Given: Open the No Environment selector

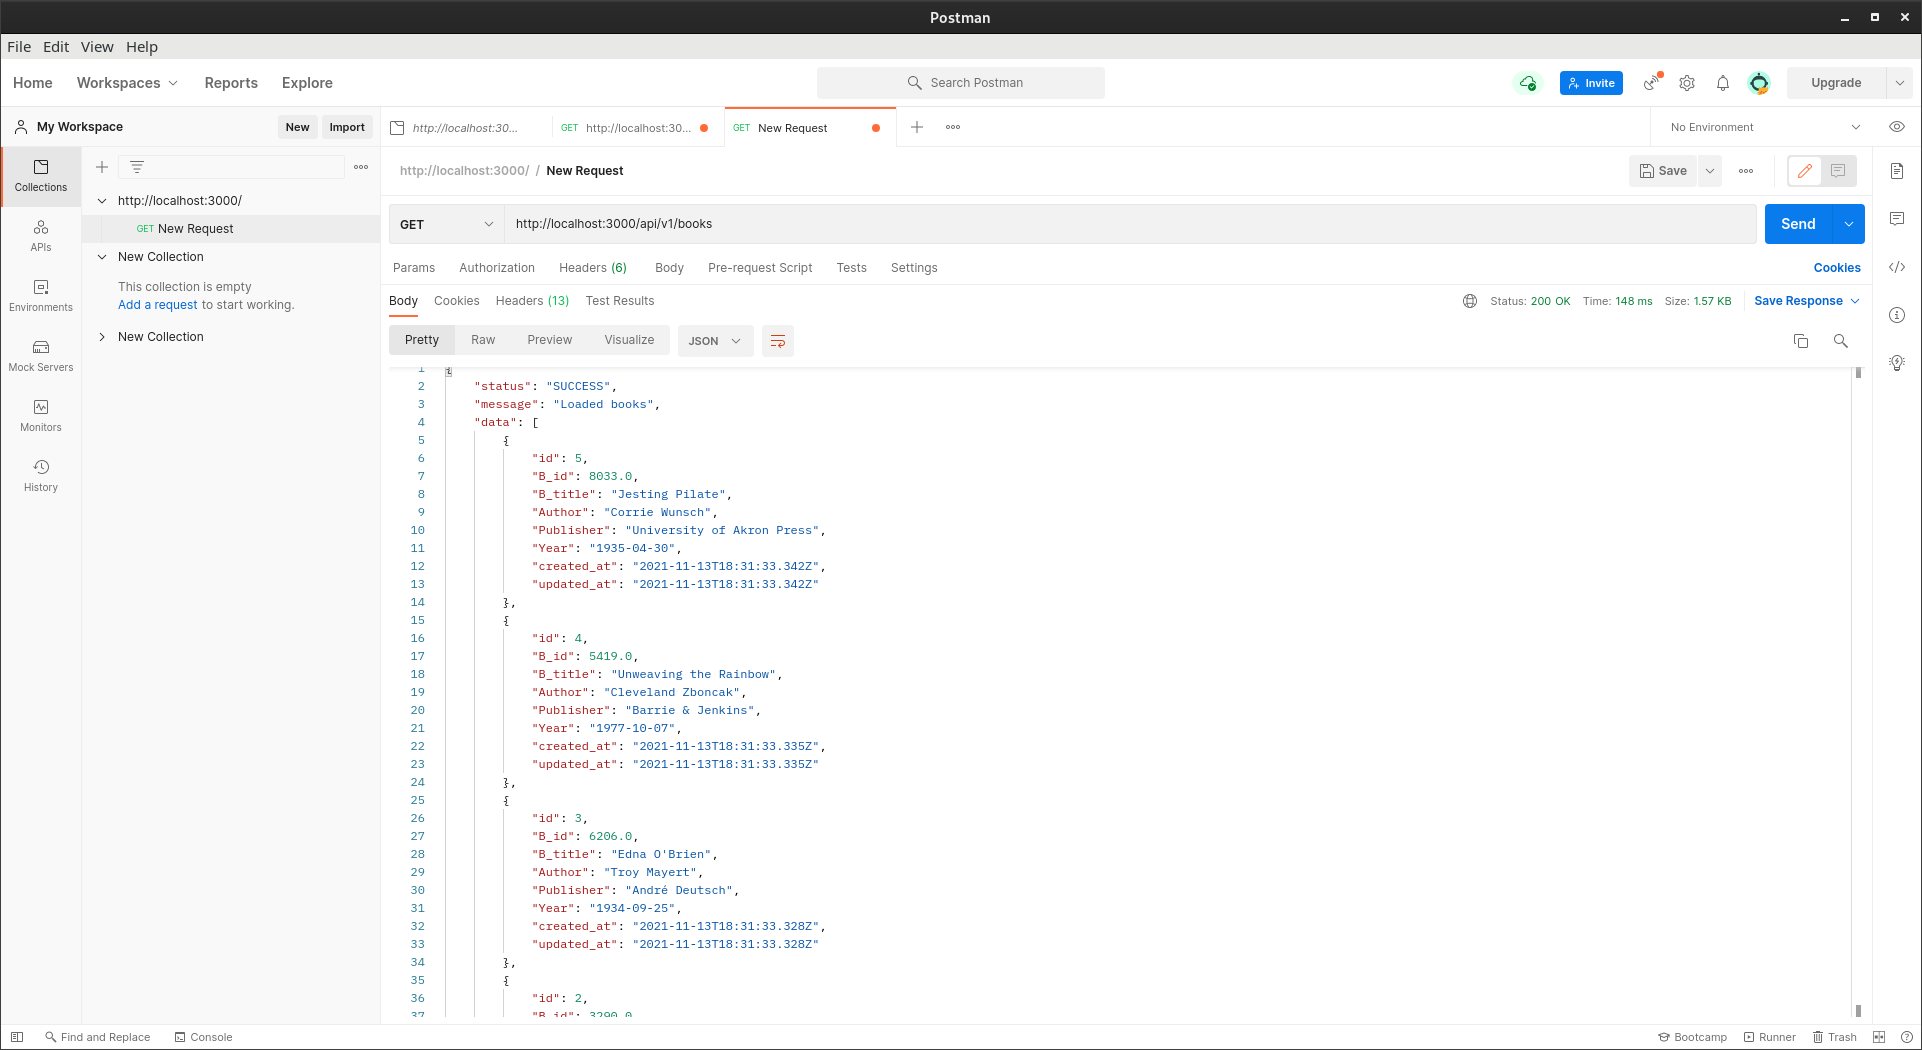Looking at the screenshot, I should point(1764,127).
